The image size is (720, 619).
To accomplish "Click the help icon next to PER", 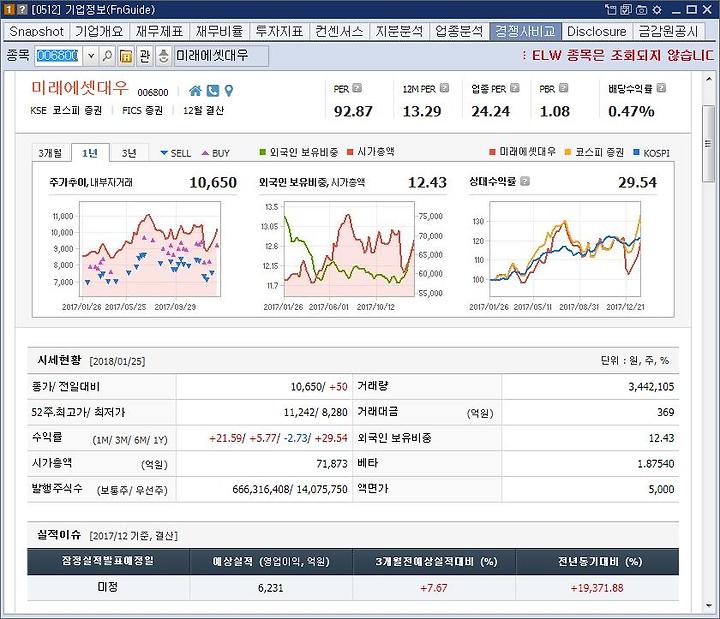I will [357, 88].
